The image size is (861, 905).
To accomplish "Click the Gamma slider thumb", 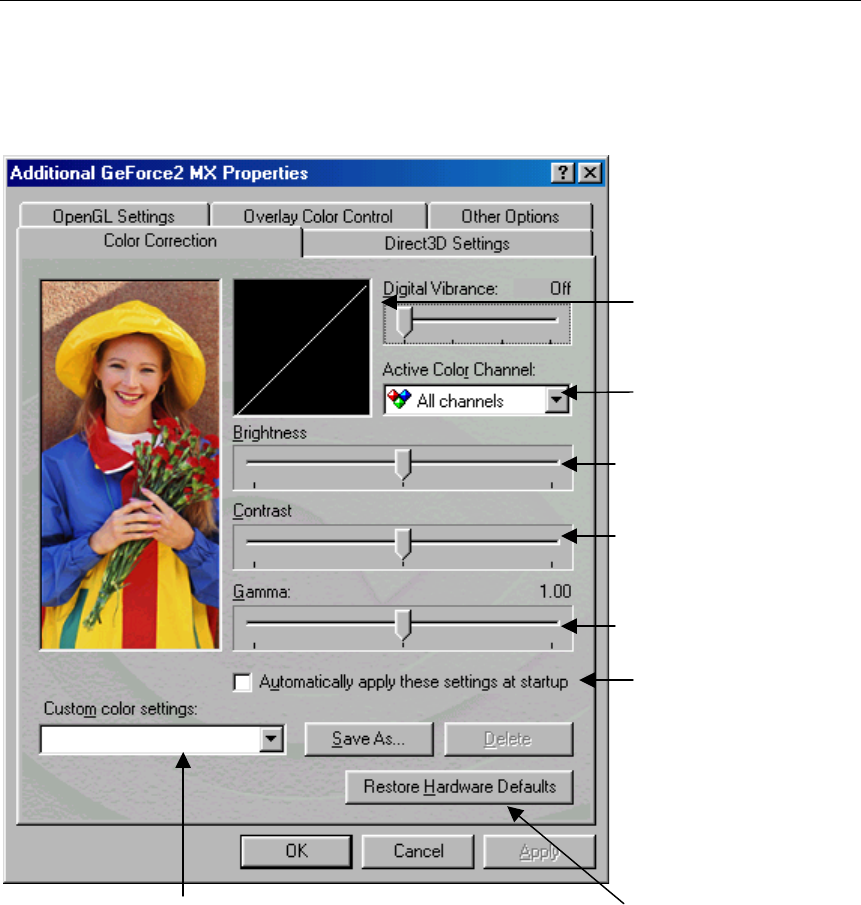I will (403, 625).
